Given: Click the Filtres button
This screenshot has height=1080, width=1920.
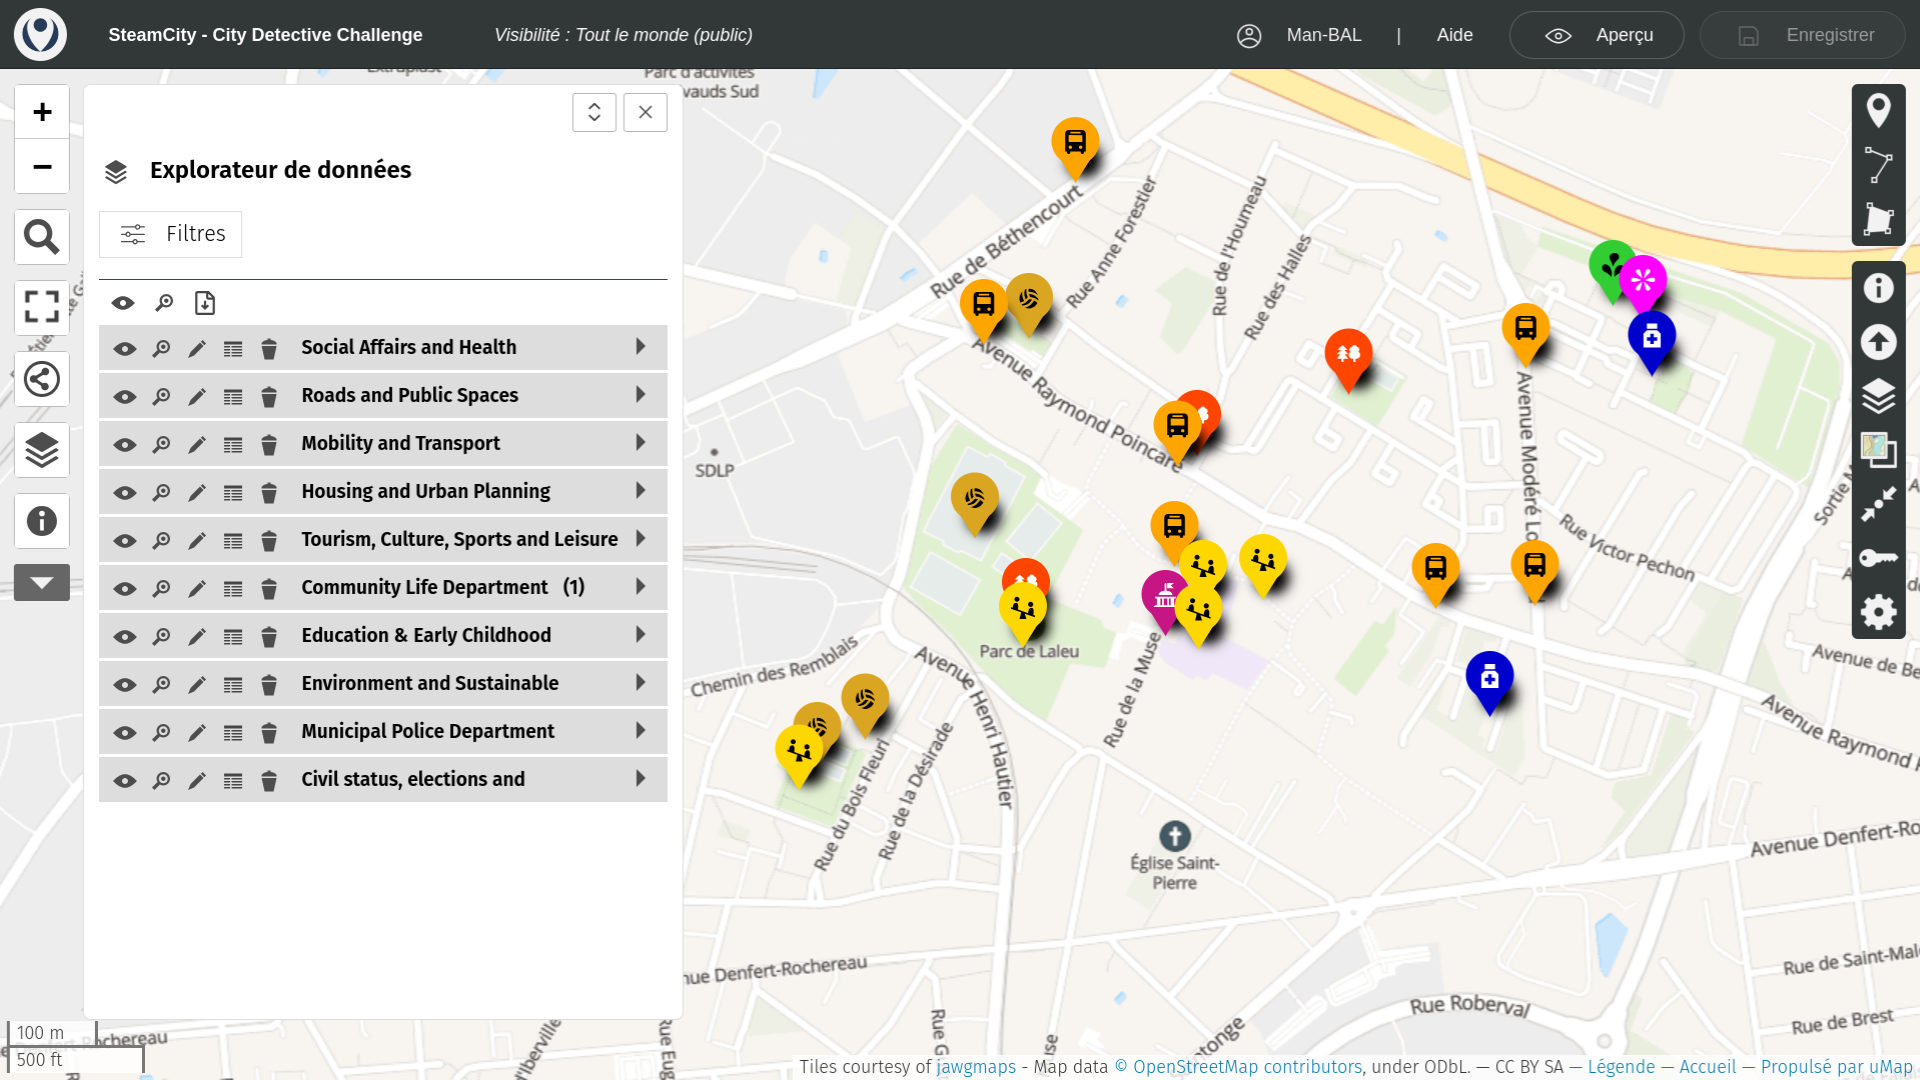Looking at the screenshot, I should (171, 234).
